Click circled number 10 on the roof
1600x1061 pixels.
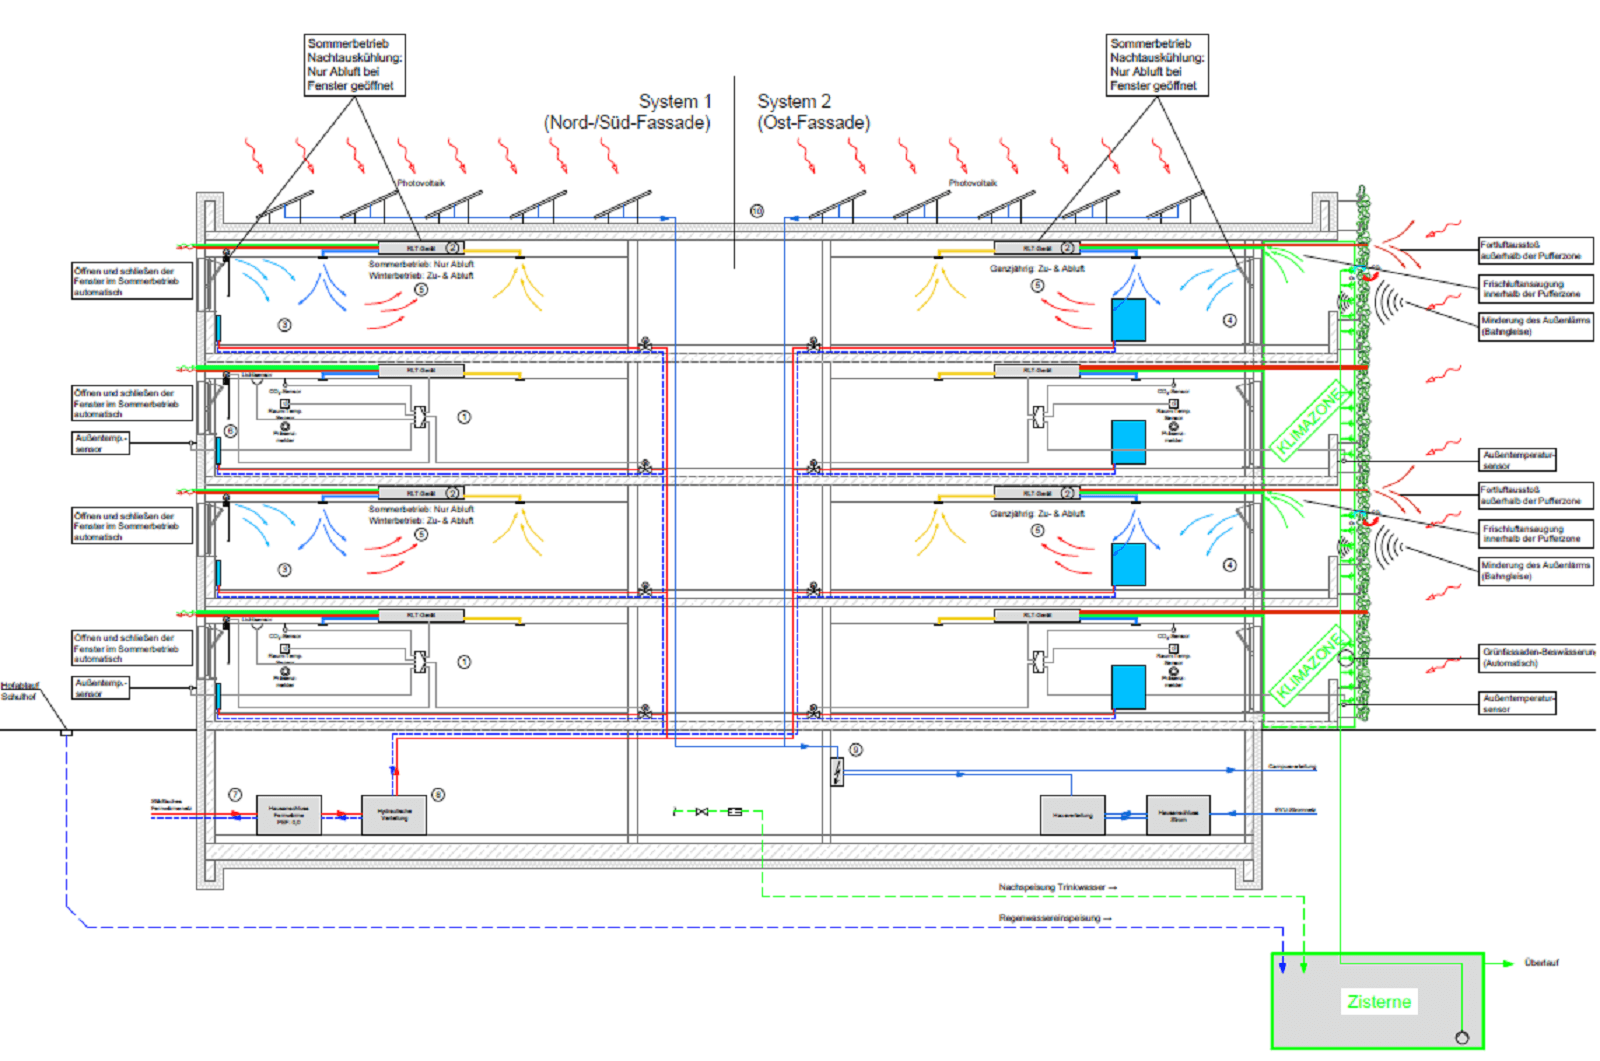pyautogui.click(x=757, y=211)
